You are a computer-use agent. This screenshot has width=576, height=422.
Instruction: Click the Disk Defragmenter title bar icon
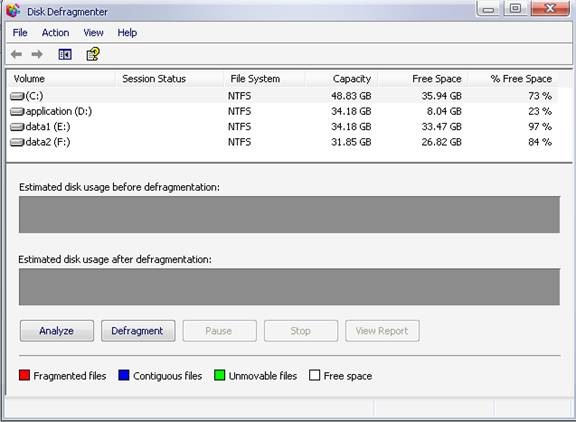coord(13,10)
